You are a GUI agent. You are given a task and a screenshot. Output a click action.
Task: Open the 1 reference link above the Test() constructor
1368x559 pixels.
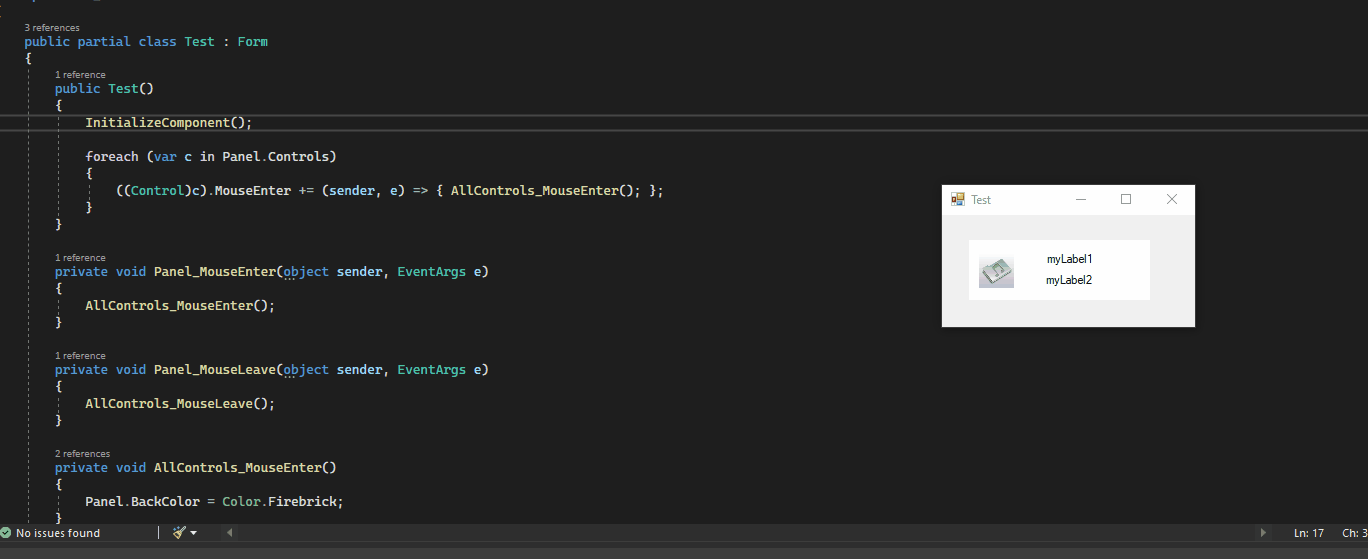click(x=80, y=74)
